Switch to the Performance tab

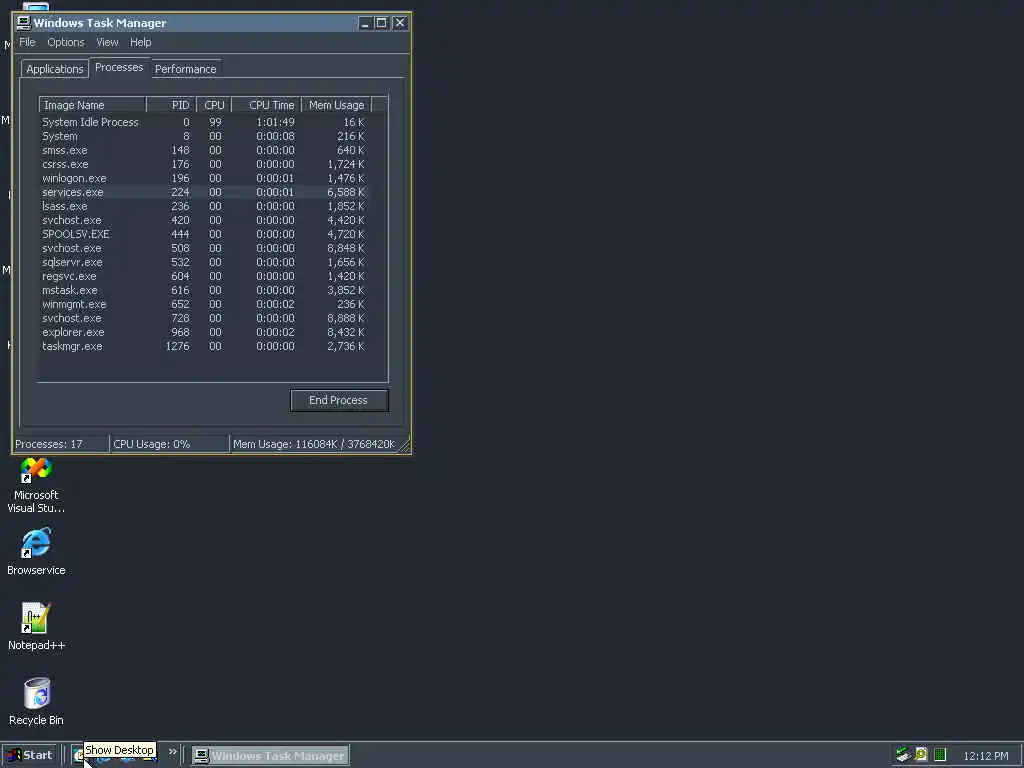click(x=185, y=69)
